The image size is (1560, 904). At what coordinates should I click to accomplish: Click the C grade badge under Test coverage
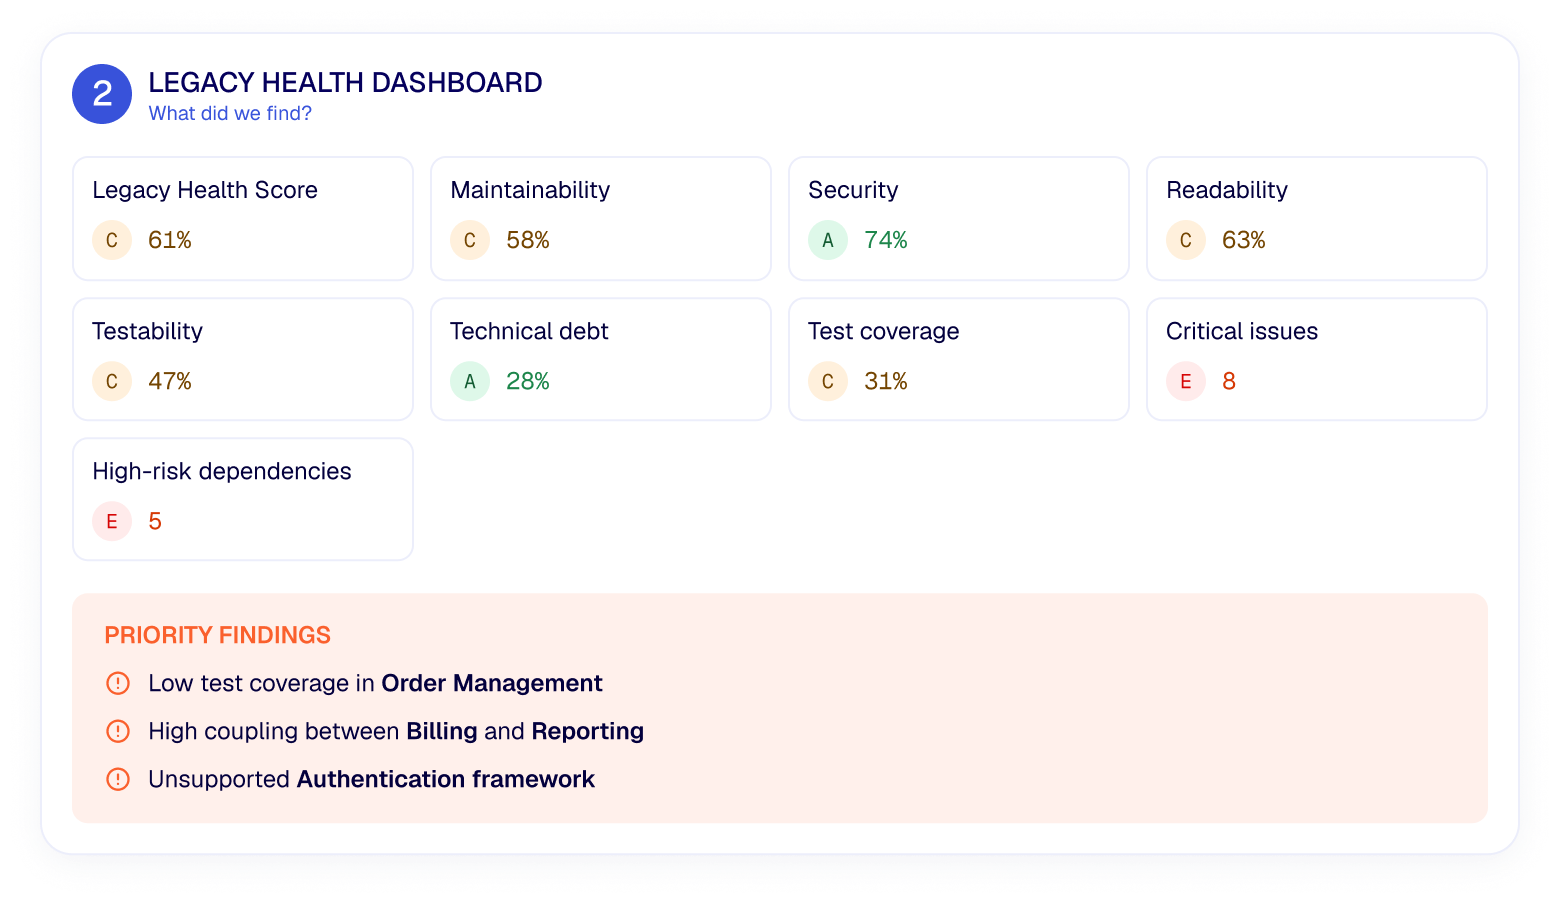point(828,381)
